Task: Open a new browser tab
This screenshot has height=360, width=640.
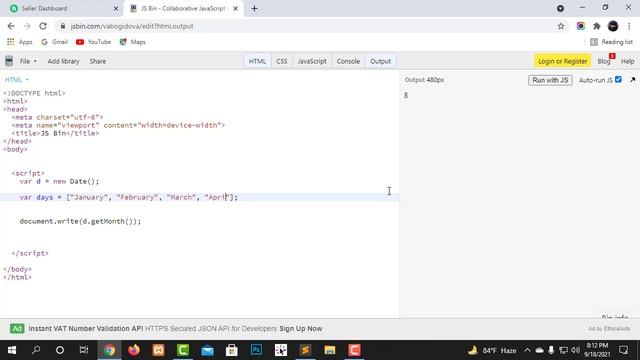Action: (x=254, y=9)
